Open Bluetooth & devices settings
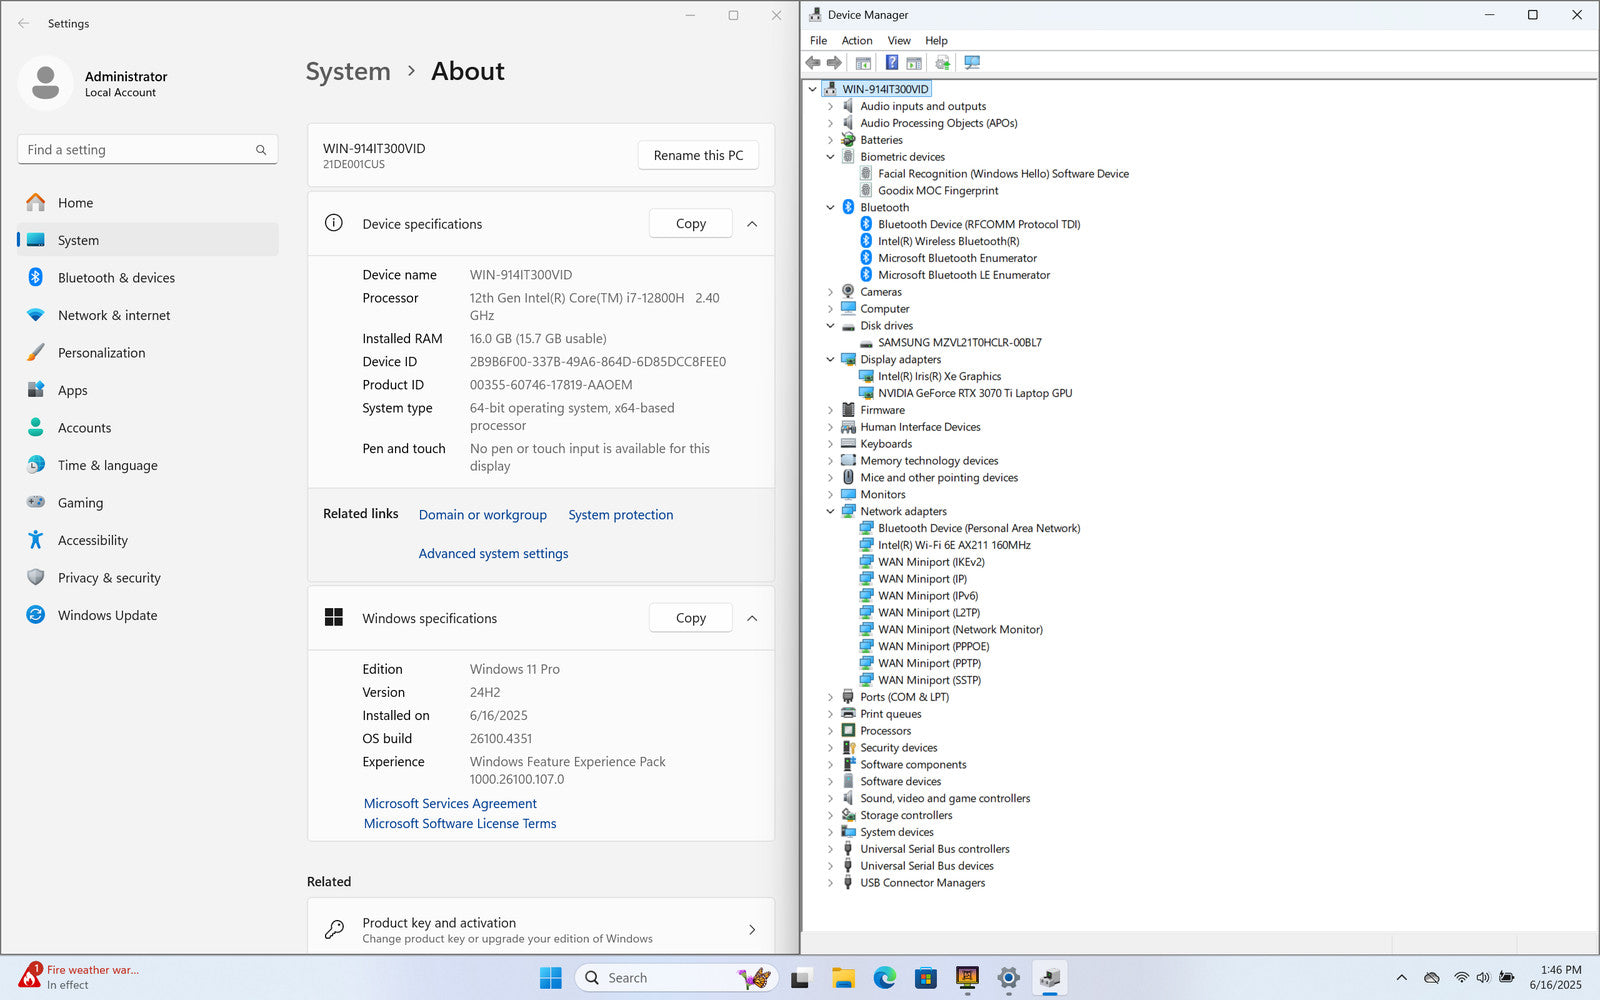 (116, 278)
